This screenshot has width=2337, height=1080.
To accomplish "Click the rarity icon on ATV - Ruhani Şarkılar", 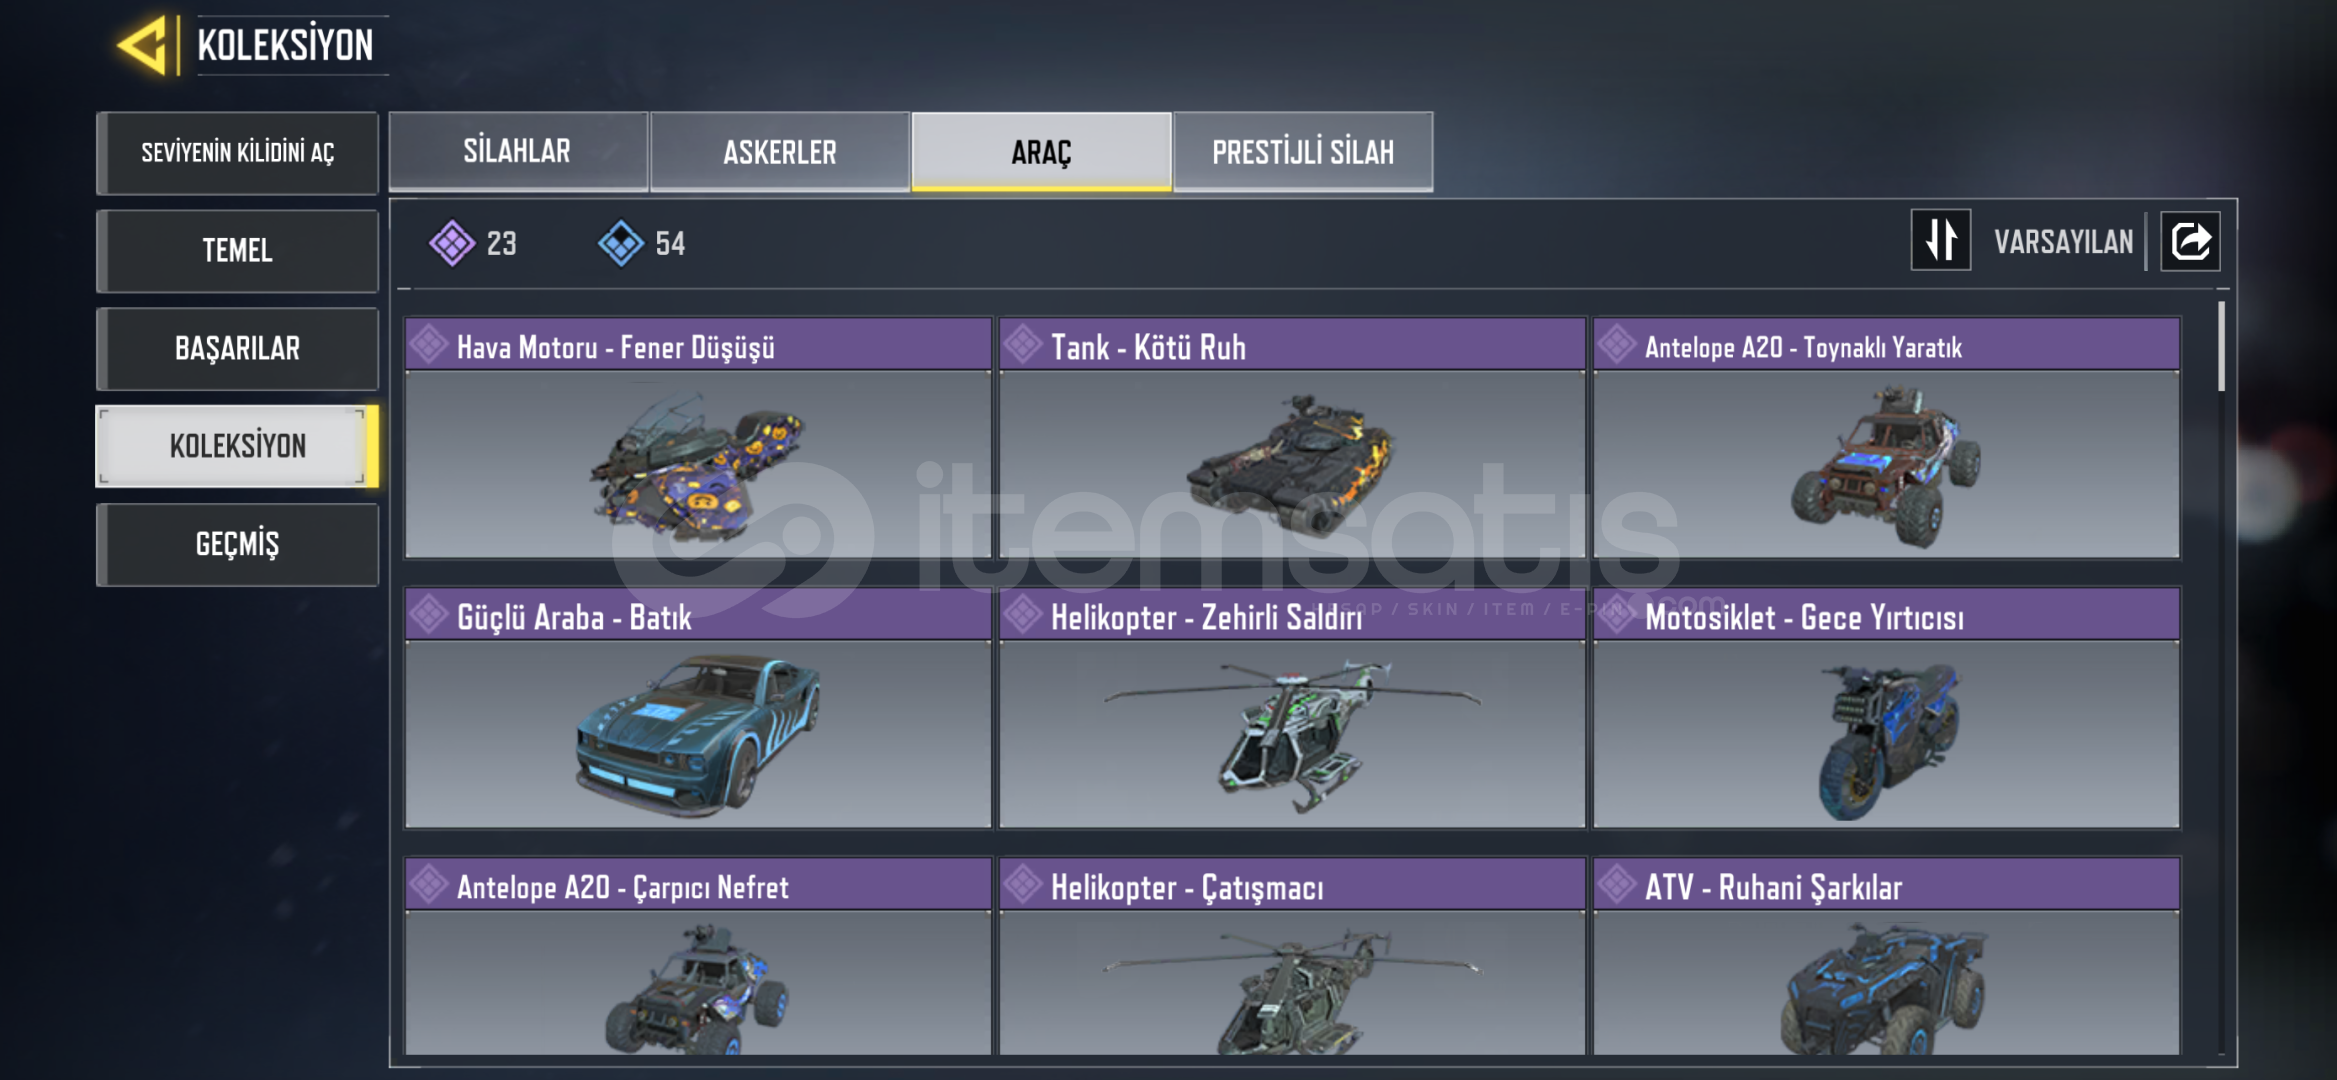I will (x=1617, y=884).
